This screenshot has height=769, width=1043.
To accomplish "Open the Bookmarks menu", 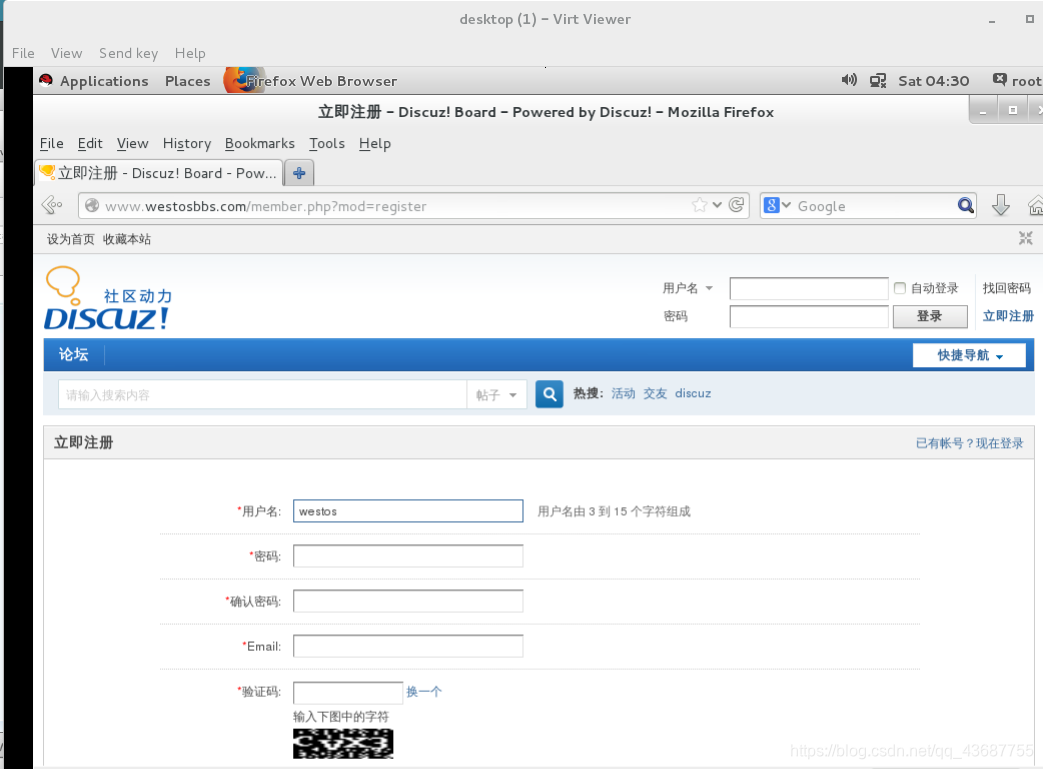I will 259,144.
